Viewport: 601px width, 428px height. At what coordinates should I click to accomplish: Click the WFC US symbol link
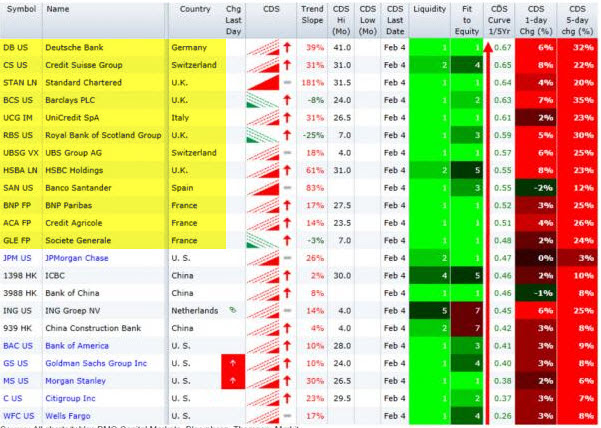pyautogui.click(x=18, y=416)
